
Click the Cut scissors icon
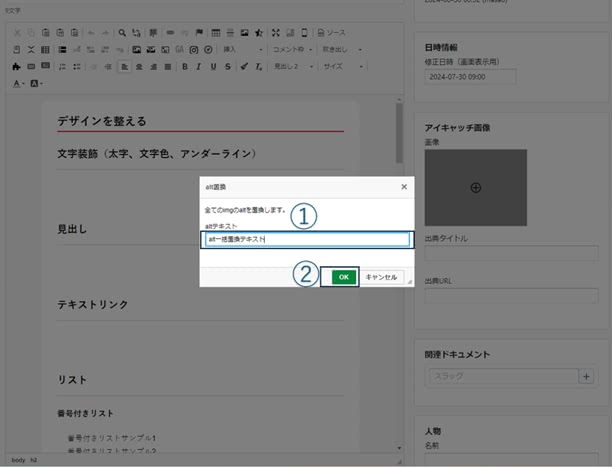tap(17, 33)
